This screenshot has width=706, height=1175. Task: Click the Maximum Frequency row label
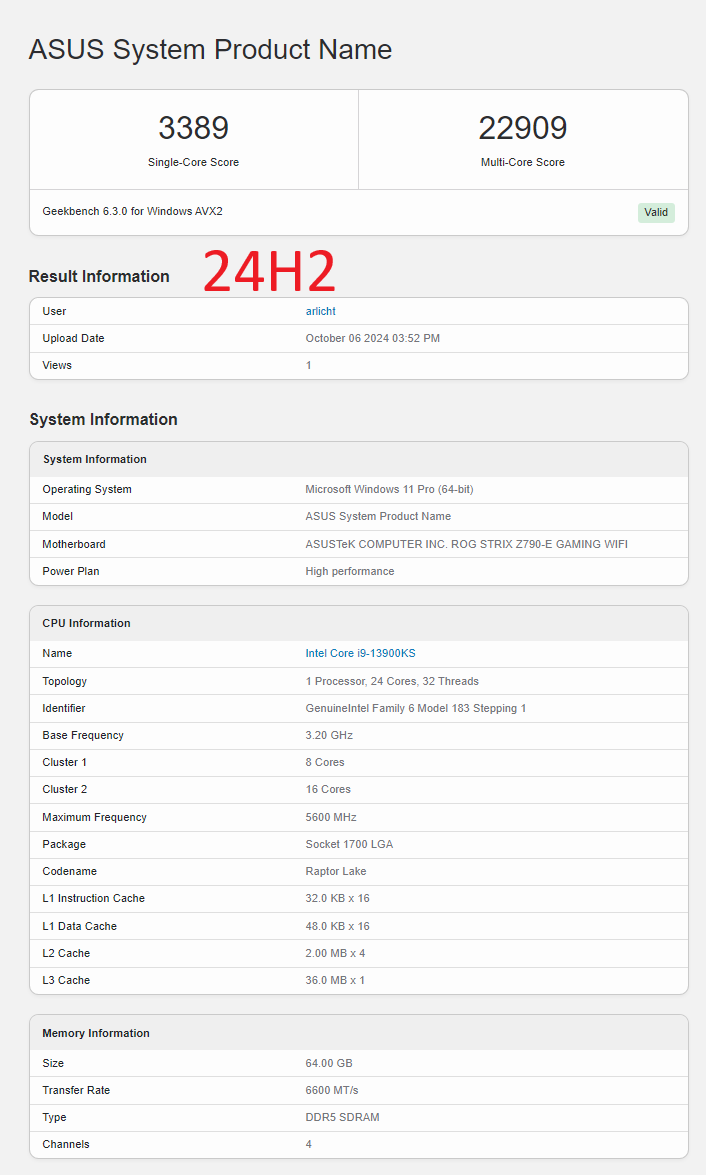[x=94, y=817]
